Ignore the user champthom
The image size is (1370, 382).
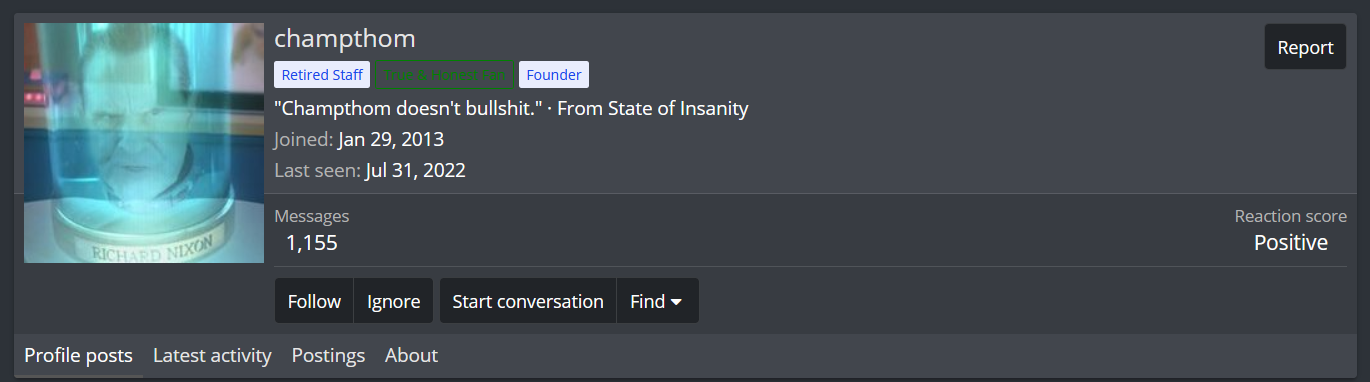[394, 301]
